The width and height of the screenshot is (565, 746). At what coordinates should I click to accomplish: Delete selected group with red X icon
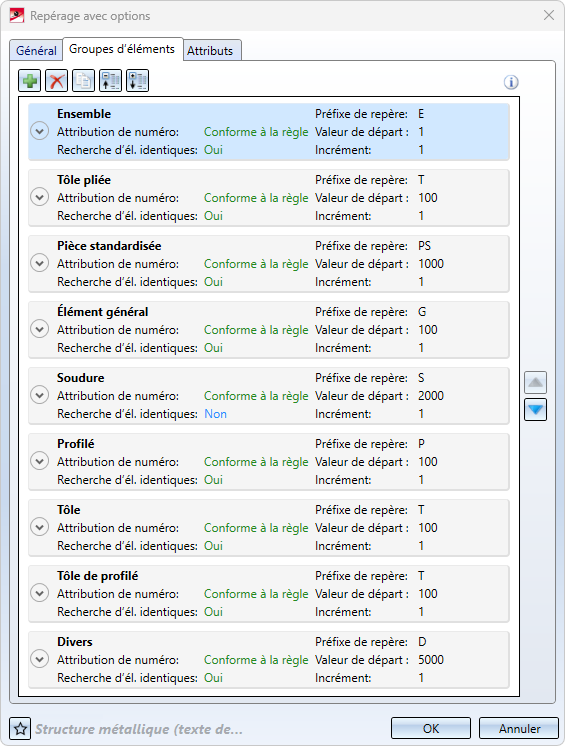click(x=57, y=80)
